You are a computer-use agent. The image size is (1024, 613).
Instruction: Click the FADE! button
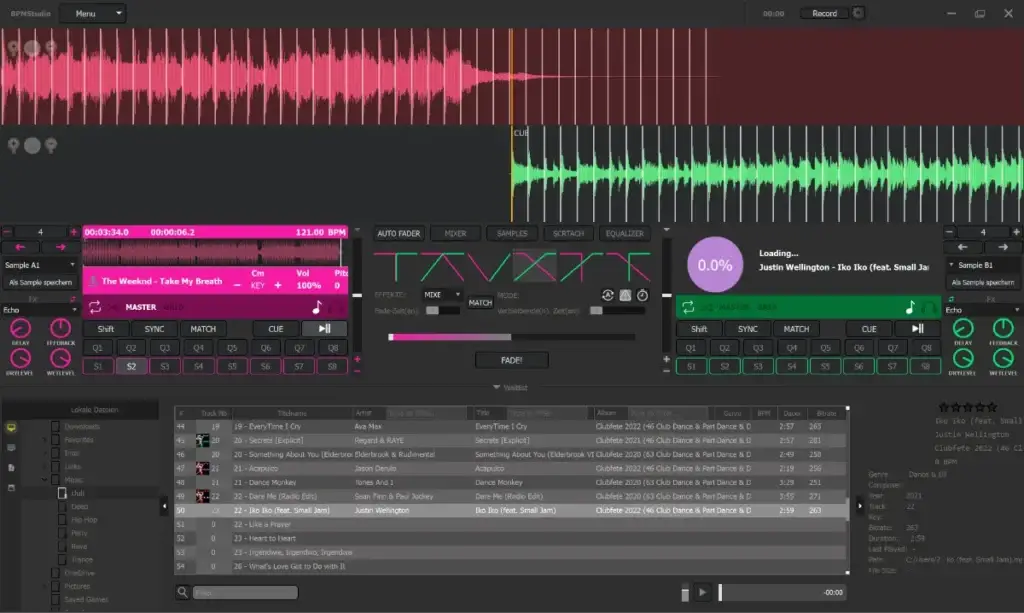point(511,360)
